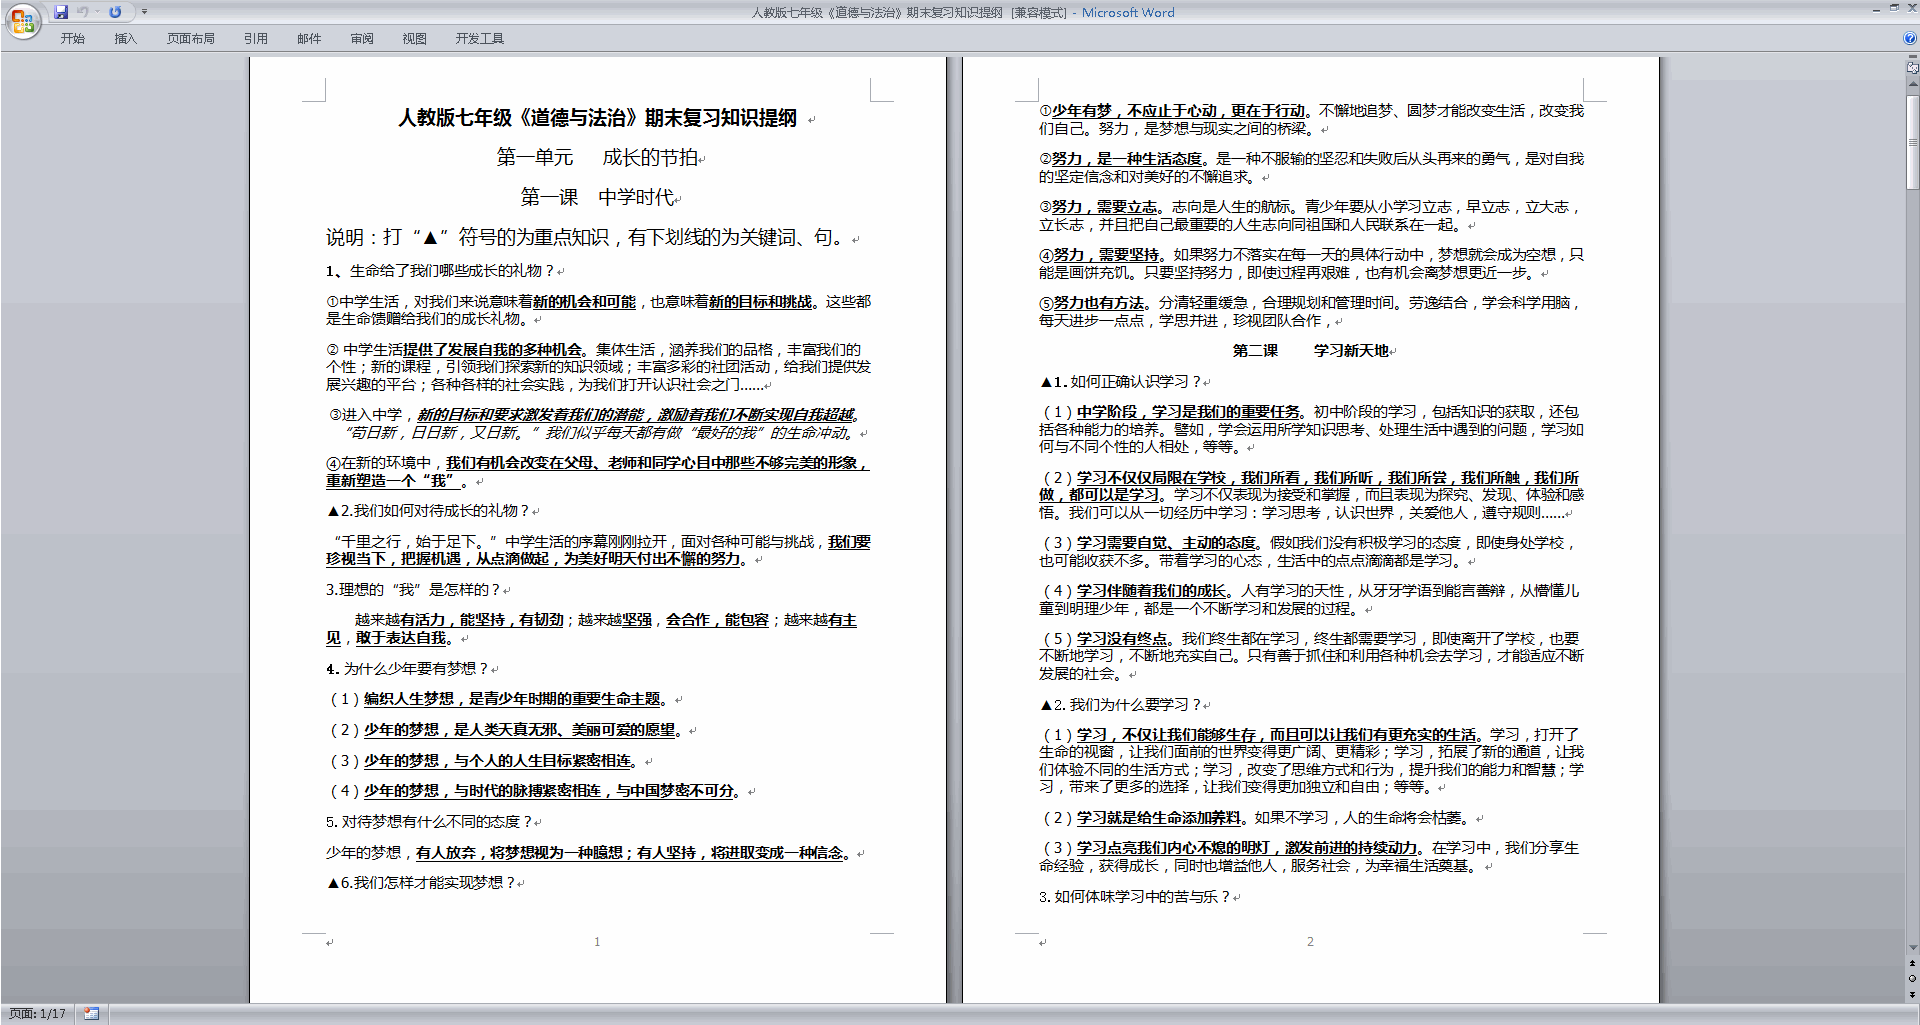Click the Undo arrow icon
This screenshot has height=1025, width=1920.
tap(82, 12)
